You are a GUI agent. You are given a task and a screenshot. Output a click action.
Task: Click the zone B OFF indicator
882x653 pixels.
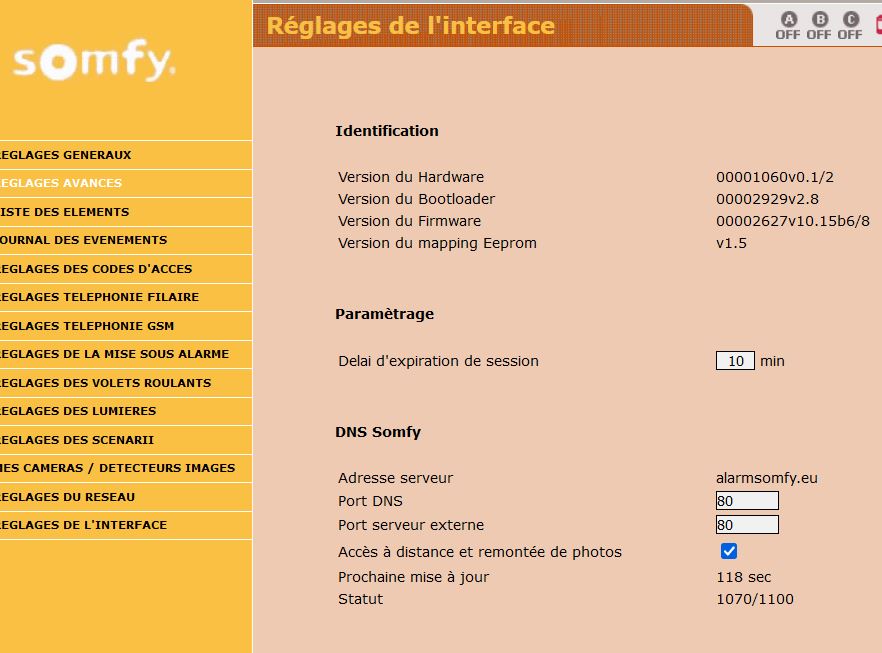tap(819, 26)
